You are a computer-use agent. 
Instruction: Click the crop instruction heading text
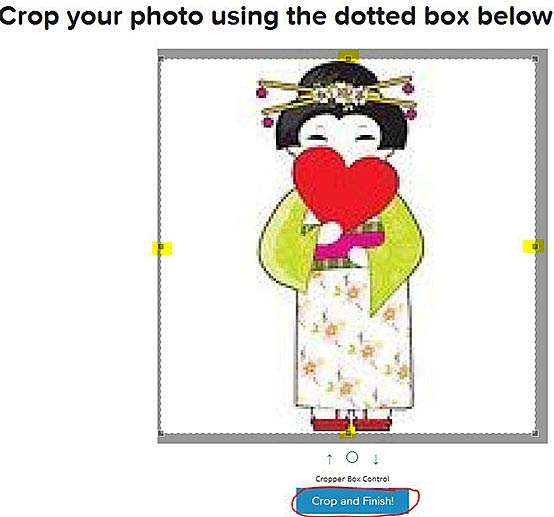276,16
